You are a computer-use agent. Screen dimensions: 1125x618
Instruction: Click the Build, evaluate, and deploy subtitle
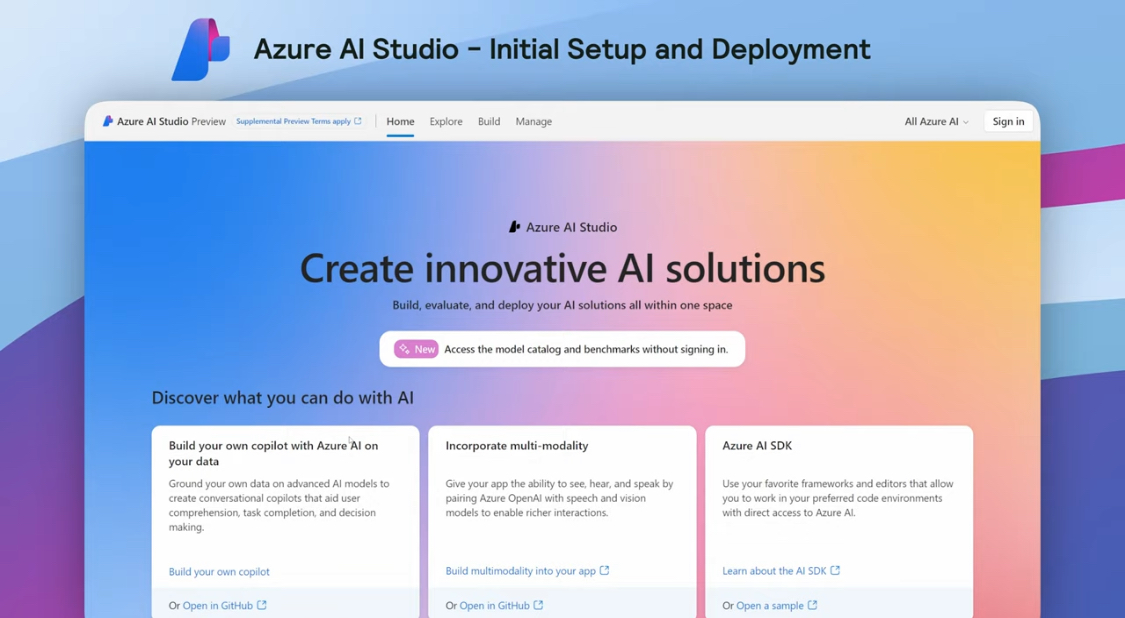pyautogui.click(x=562, y=305)
